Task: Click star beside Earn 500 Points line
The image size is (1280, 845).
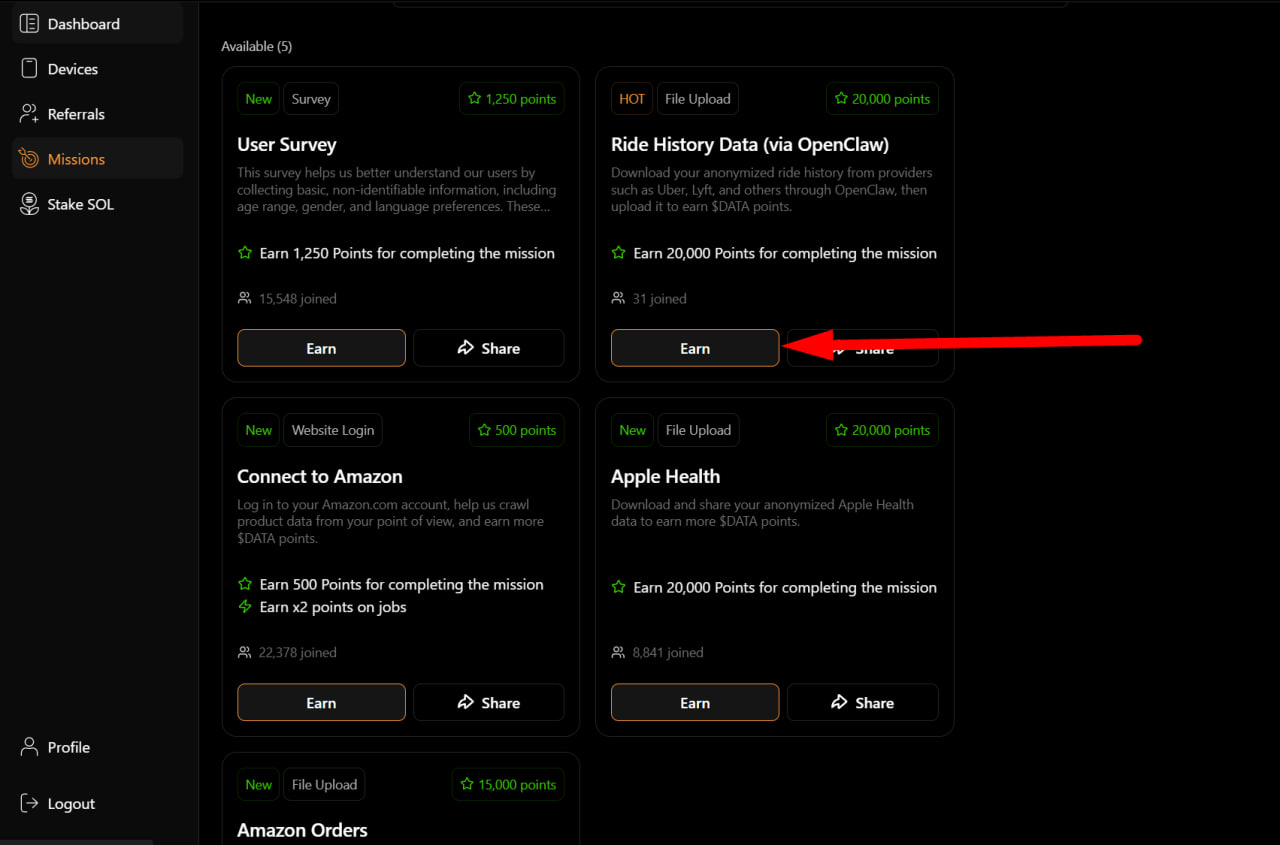Action: click(245, 584)
